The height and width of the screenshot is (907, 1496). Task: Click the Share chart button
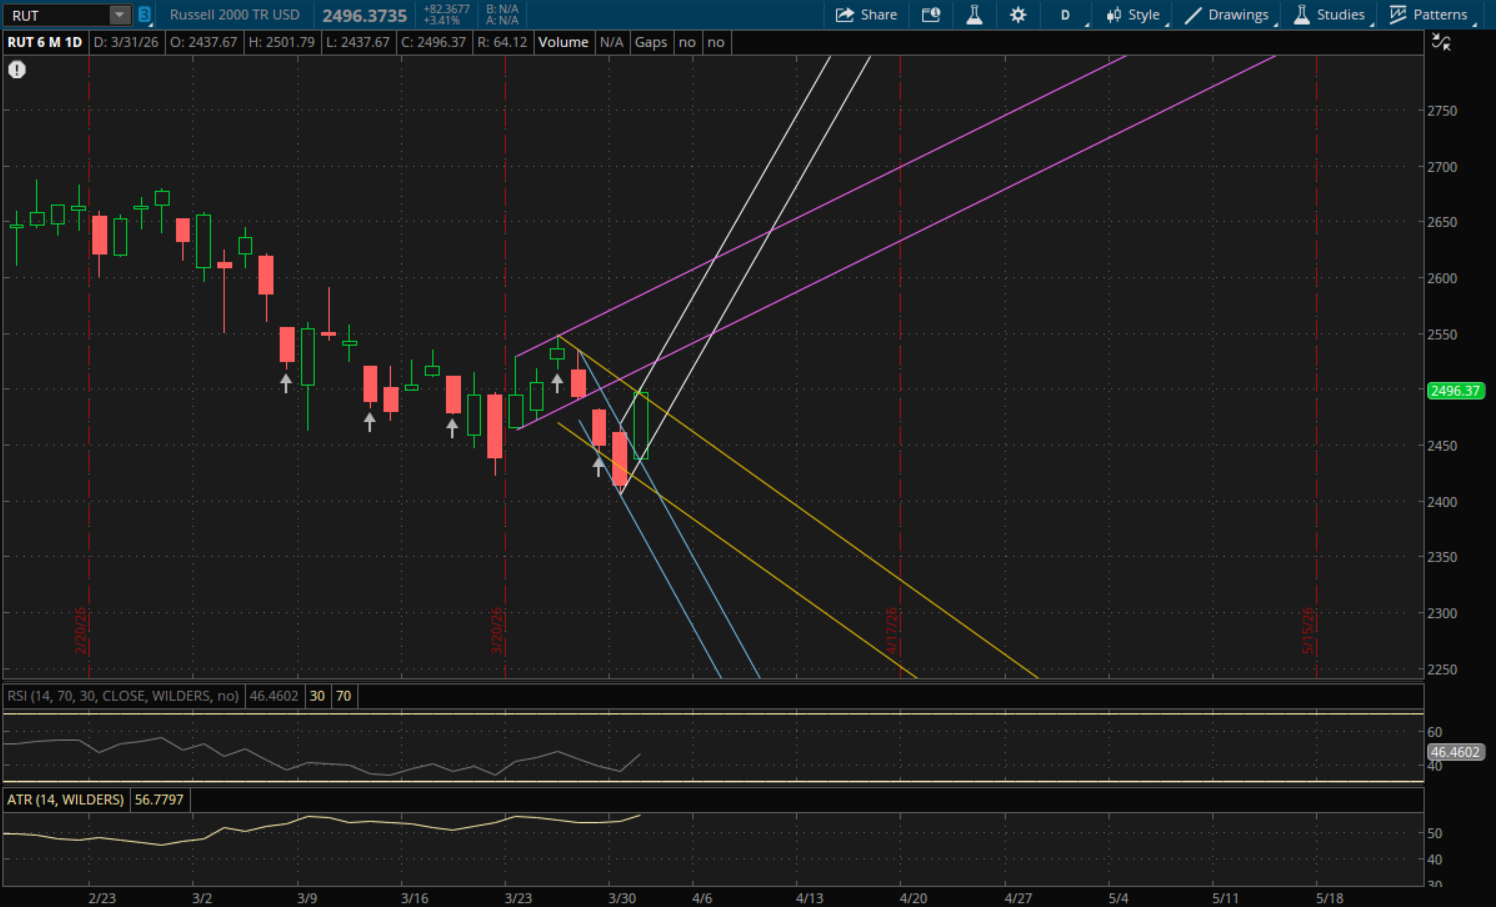(x=866, y=15)
